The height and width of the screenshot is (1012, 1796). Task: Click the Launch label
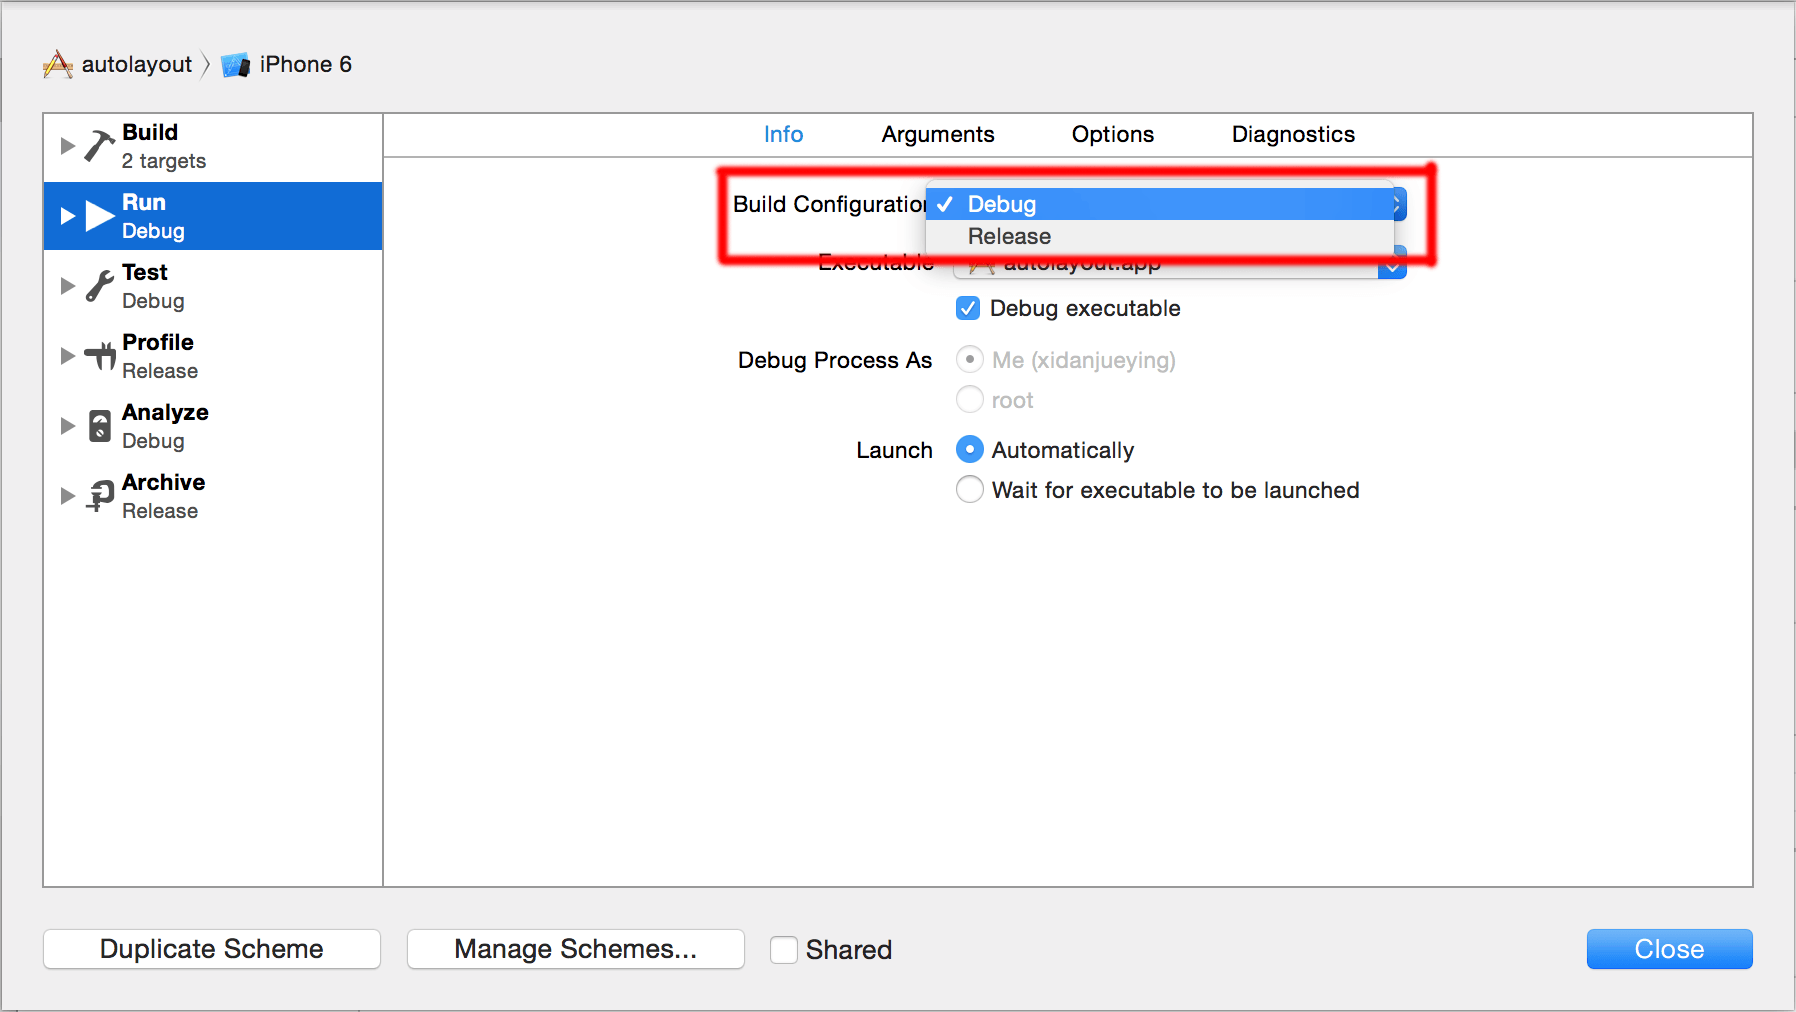pos(894,451)
